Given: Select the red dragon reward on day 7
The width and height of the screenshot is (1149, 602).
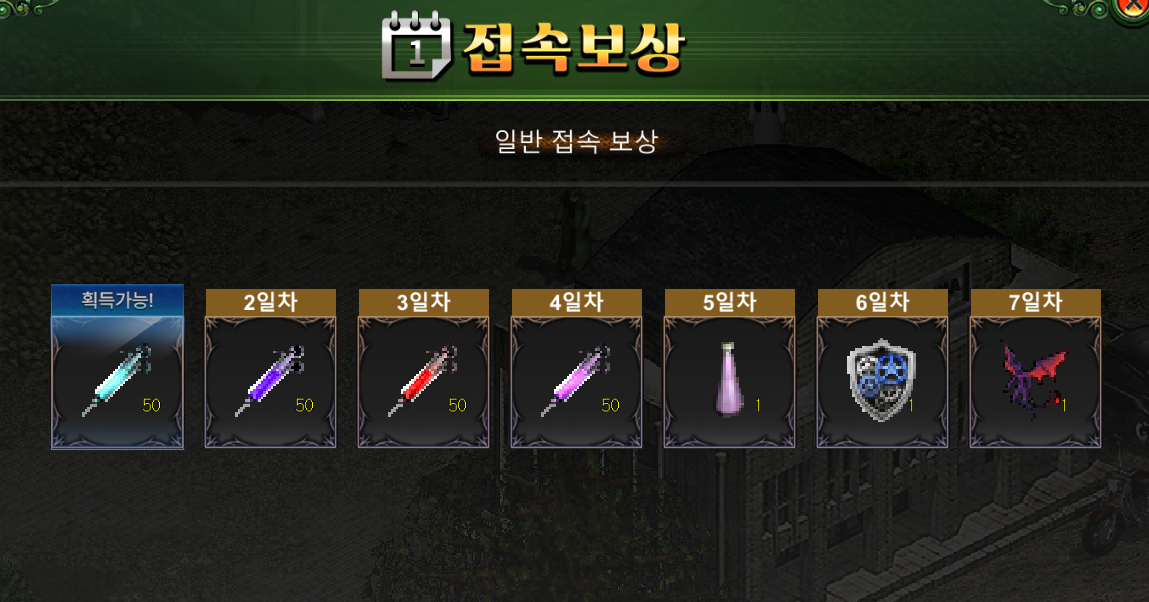Looking at the screenshot, I should (x=1035, y=382).
